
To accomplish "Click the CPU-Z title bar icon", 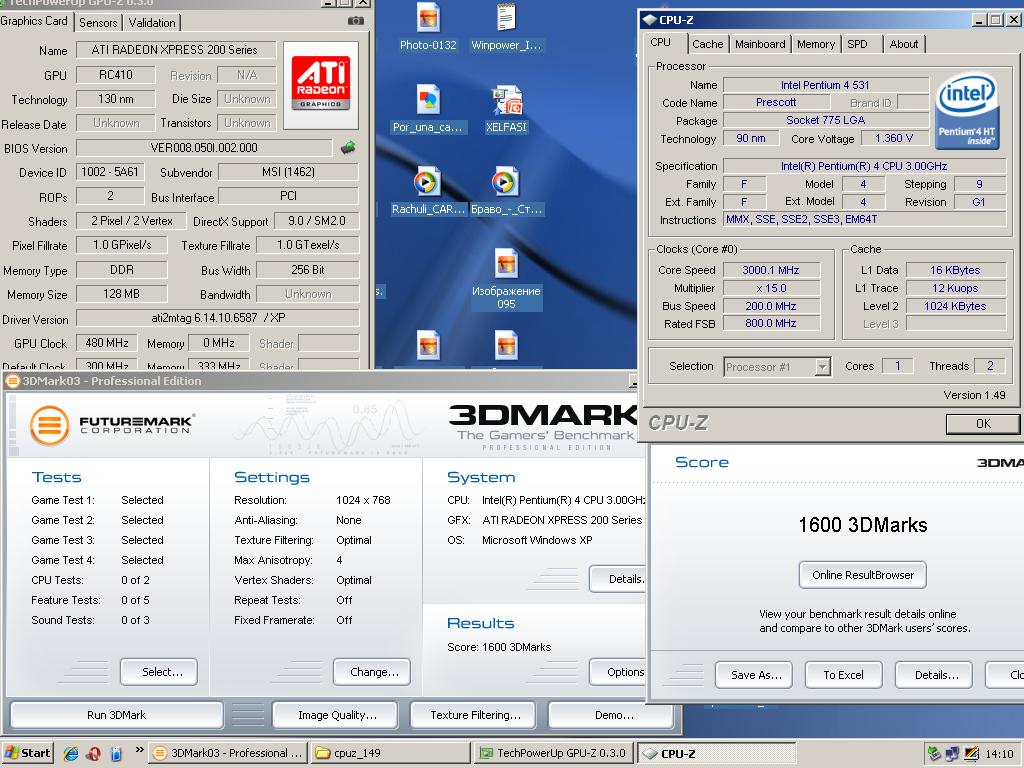I will pos(649,20).
